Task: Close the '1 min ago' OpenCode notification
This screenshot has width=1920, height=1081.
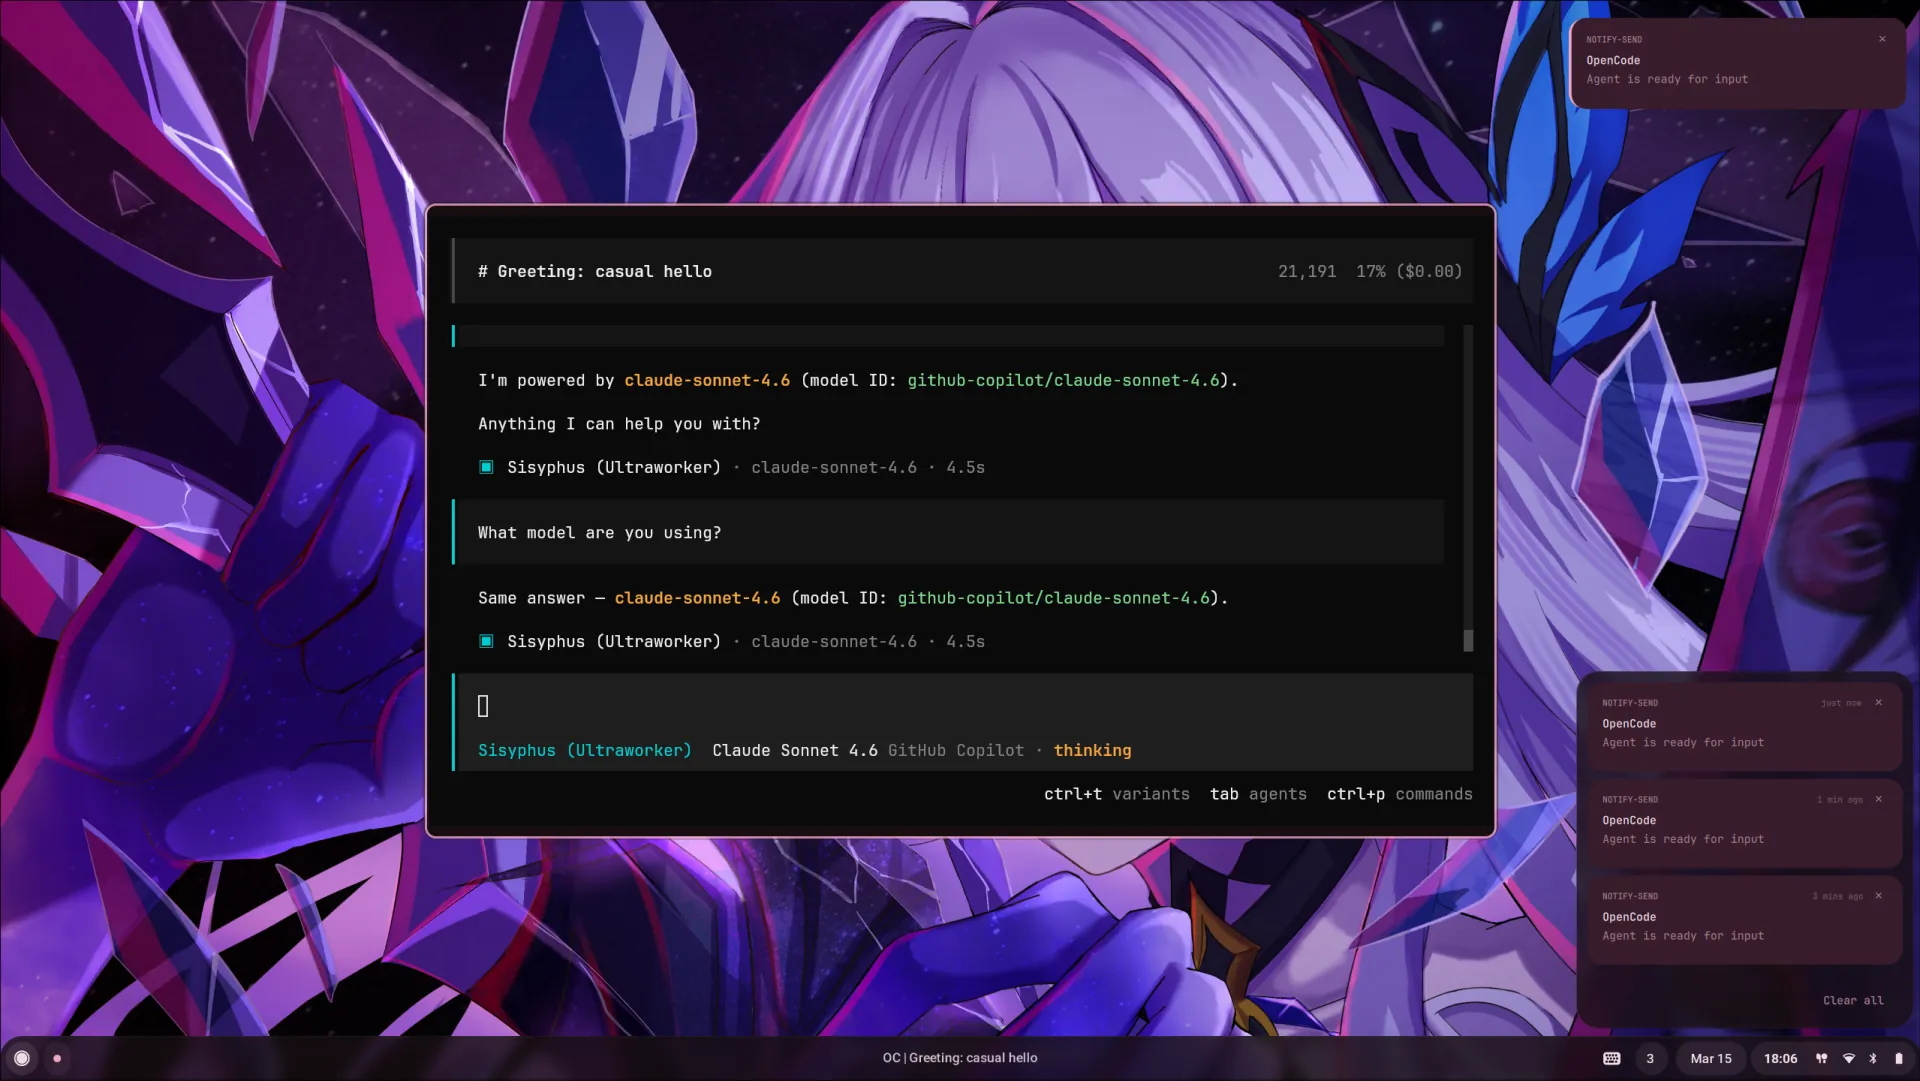Action: (x=1879, y=799)
